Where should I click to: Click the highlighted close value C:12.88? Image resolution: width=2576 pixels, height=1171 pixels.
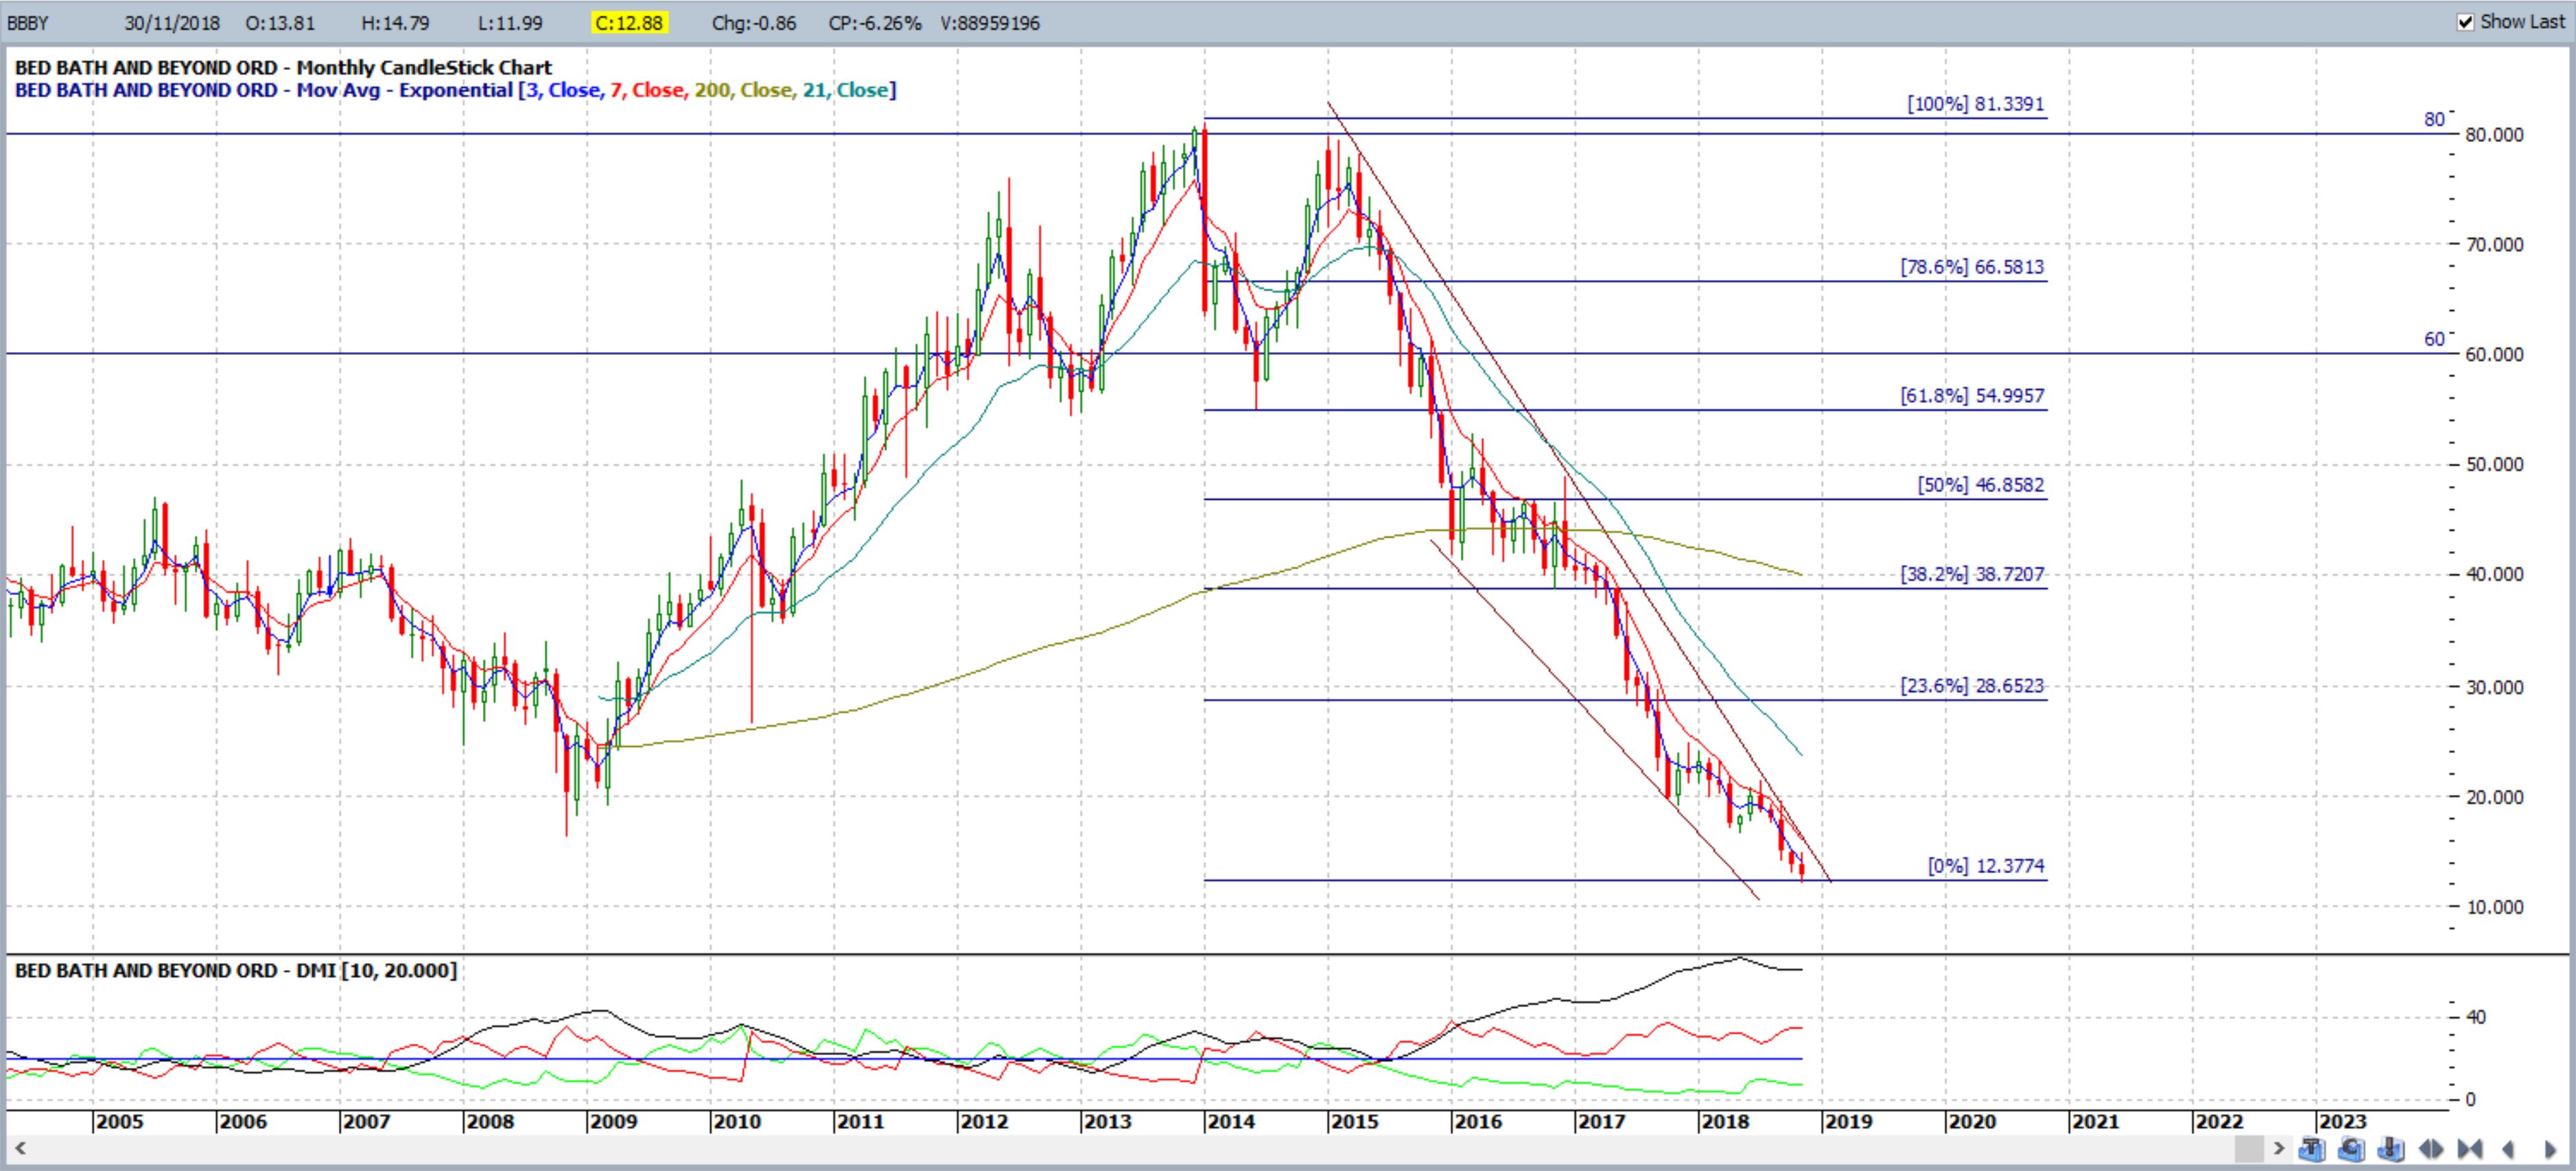(x=629, y=23)
